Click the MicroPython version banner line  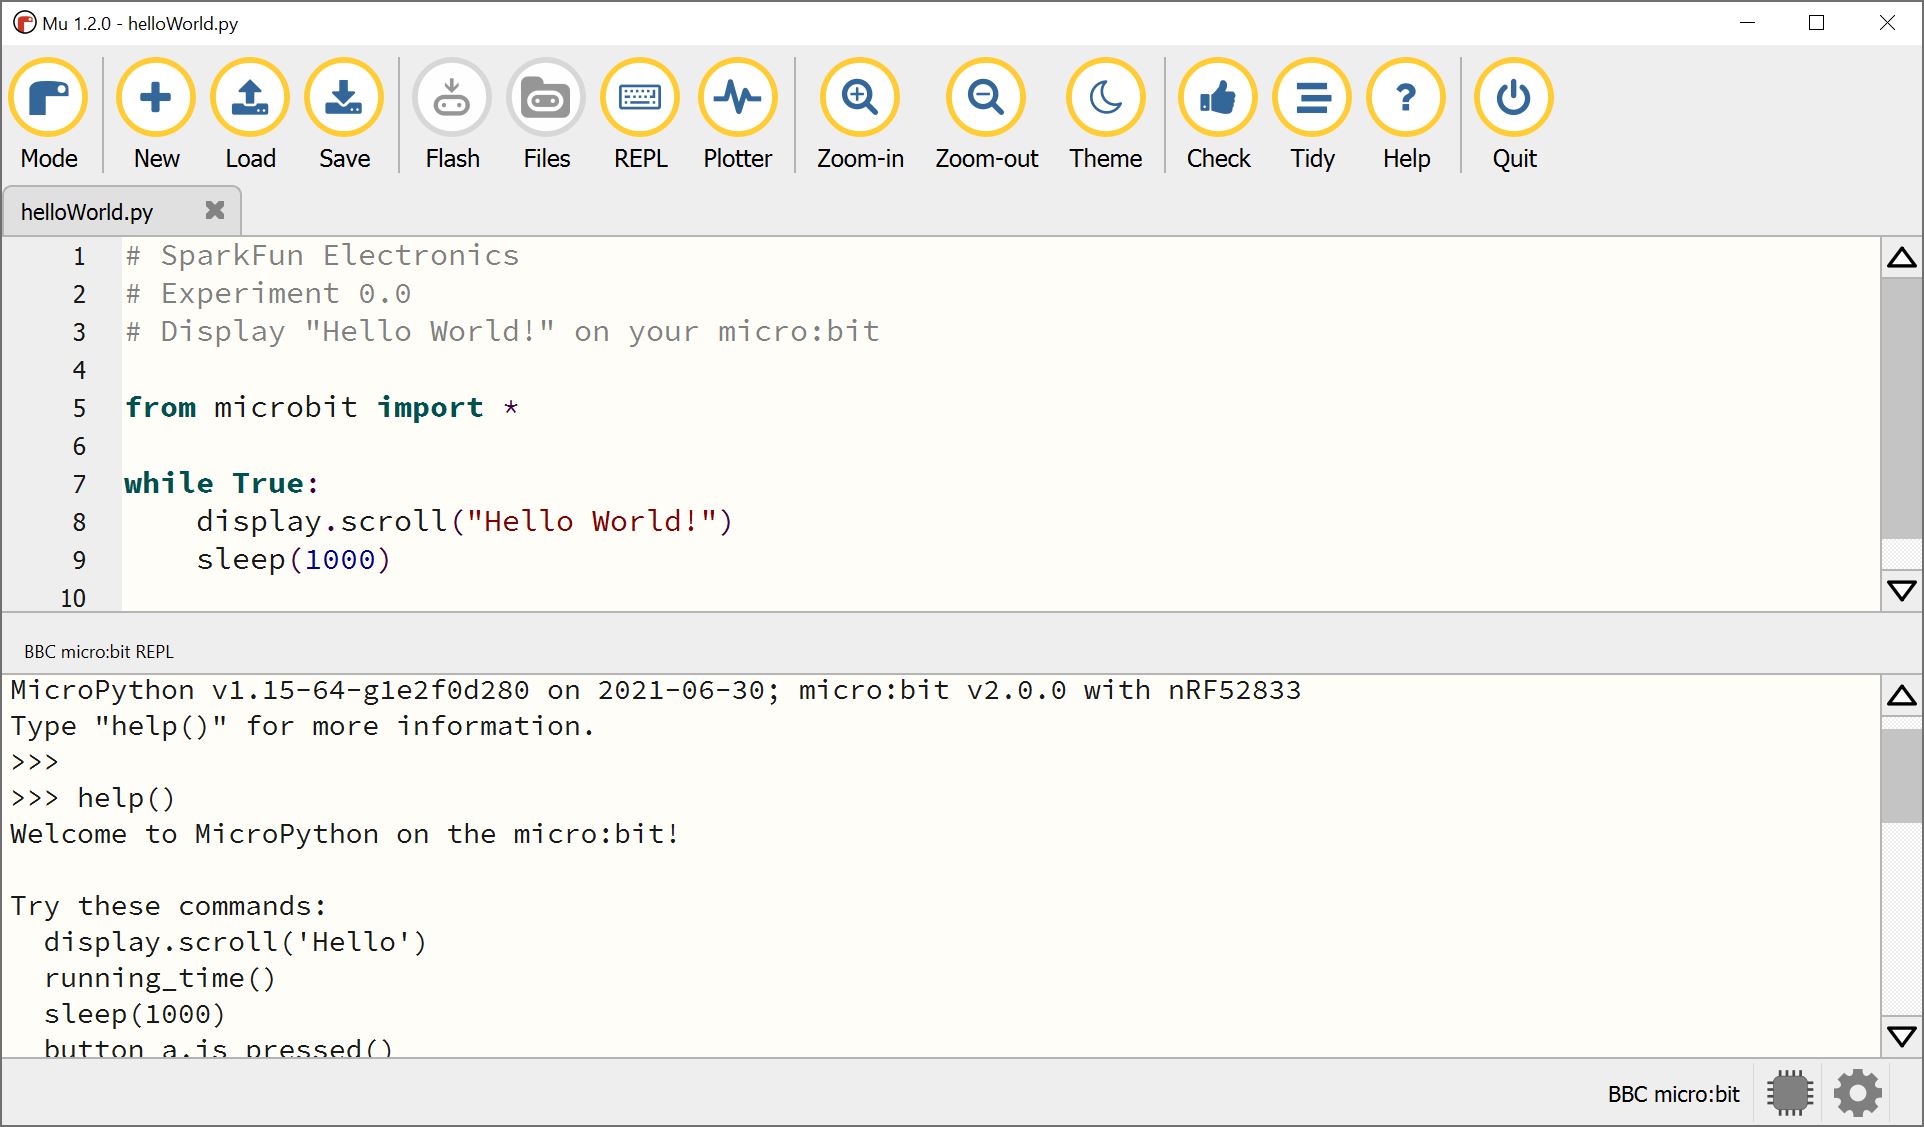[x=656, y=690]
